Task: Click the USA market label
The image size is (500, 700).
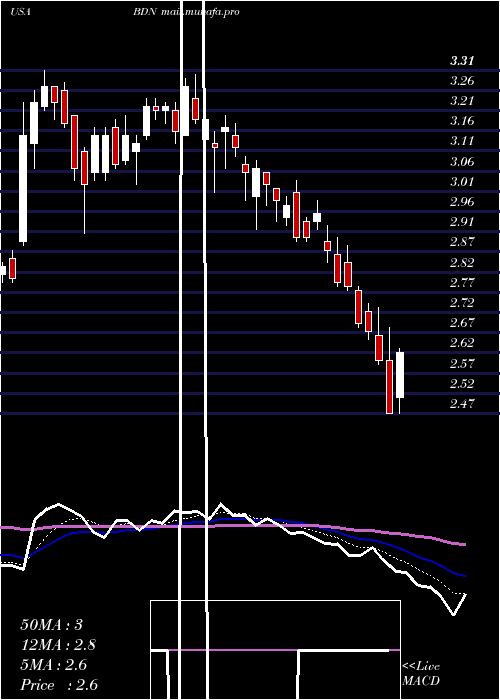Action: 20,12
